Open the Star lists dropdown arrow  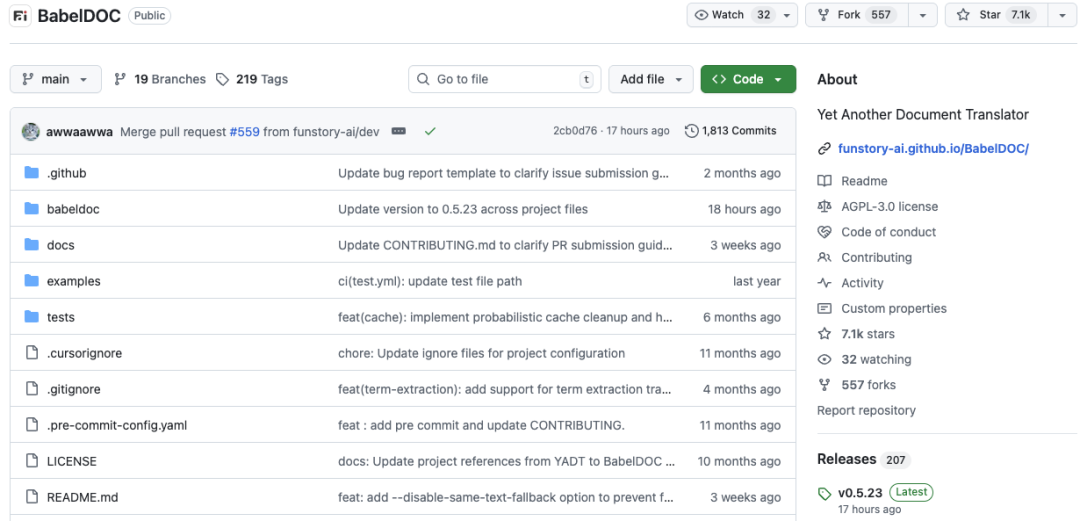[x=1060, y=15]
